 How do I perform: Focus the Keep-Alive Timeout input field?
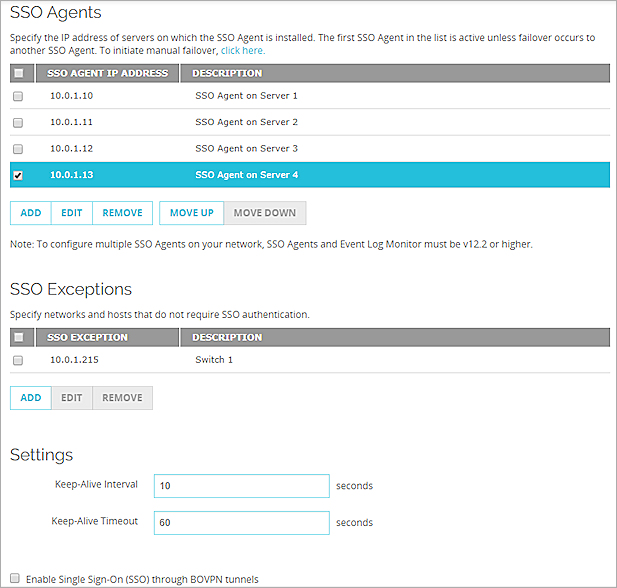(x=241, y=523)
